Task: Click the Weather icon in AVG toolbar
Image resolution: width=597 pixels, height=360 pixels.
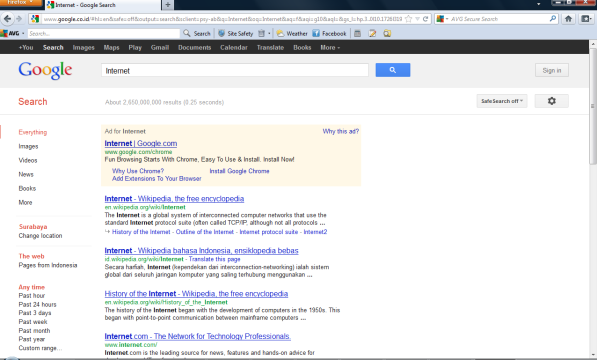Action: pos(280,33)
